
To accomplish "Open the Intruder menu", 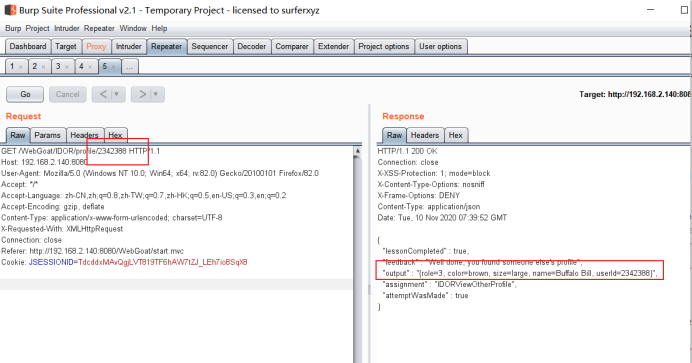I will click(67, 28).
